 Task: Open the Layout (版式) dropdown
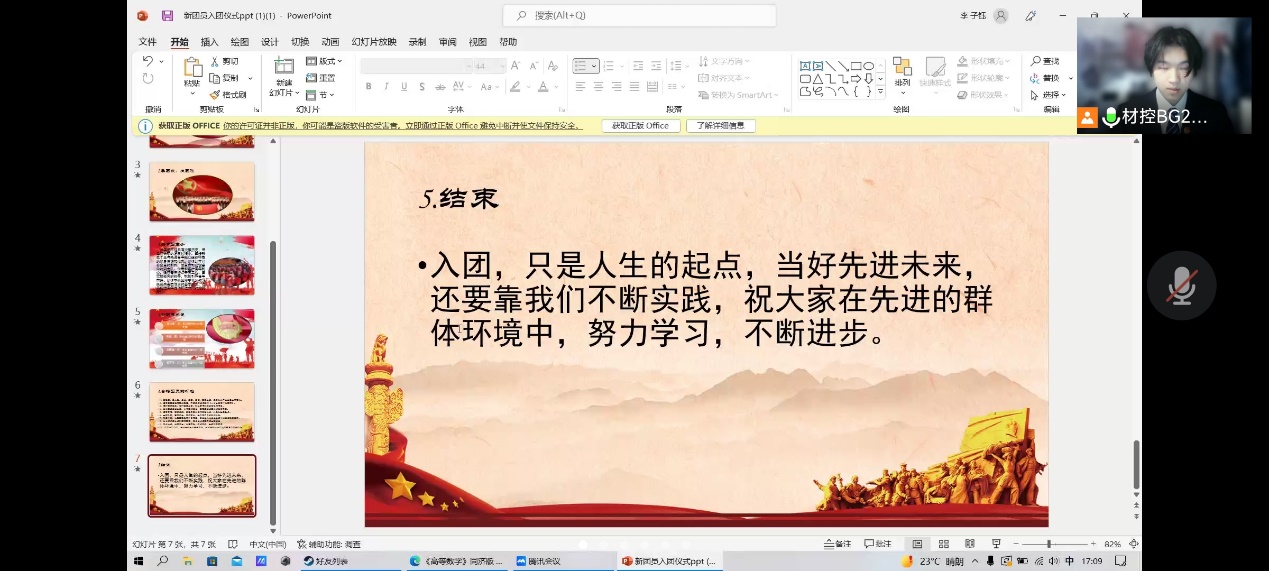pyautogui.click(x=325, y=62)
